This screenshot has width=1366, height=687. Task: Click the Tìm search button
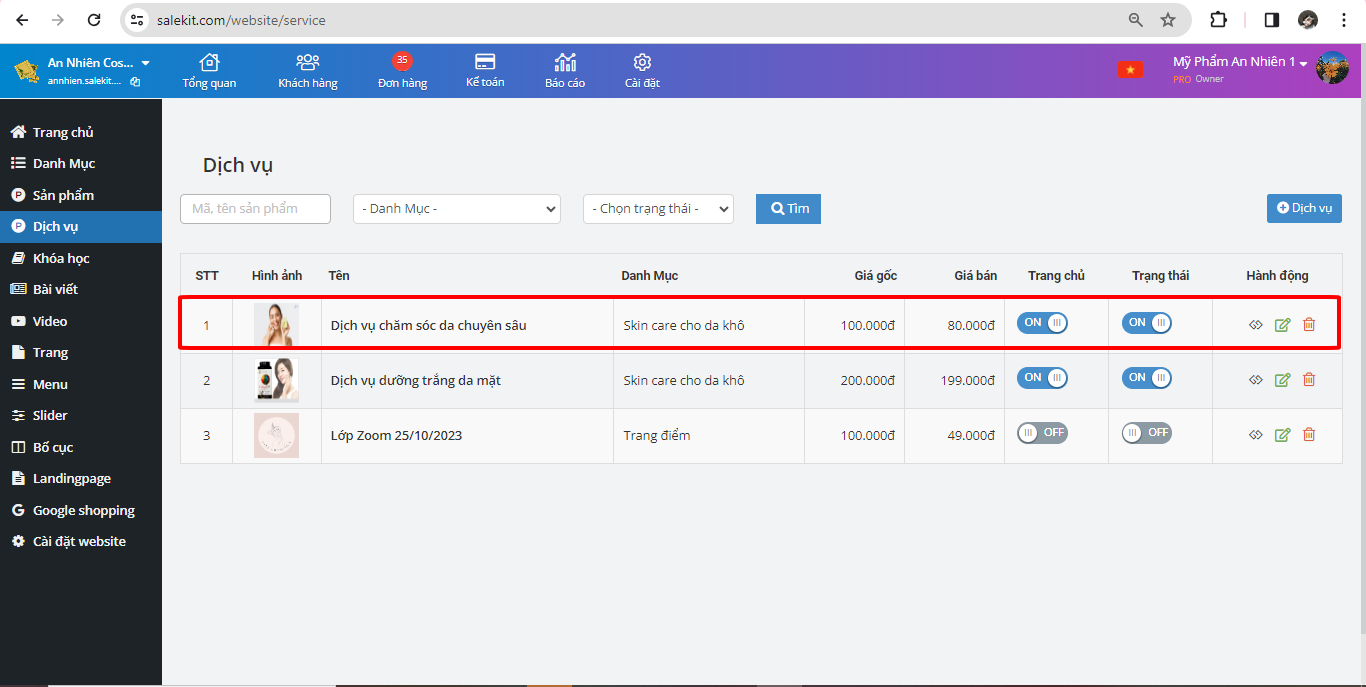pos(788,209)
